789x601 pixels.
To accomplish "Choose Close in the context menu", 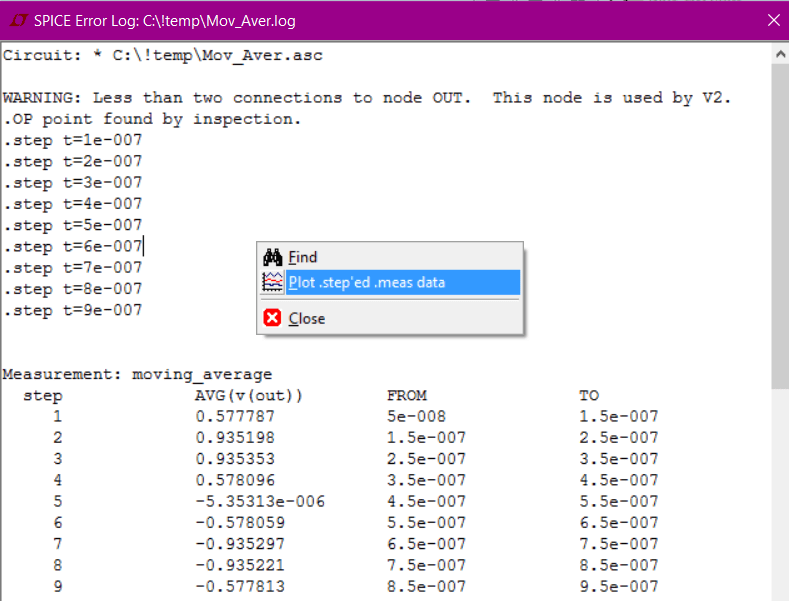I will (390, 318).
